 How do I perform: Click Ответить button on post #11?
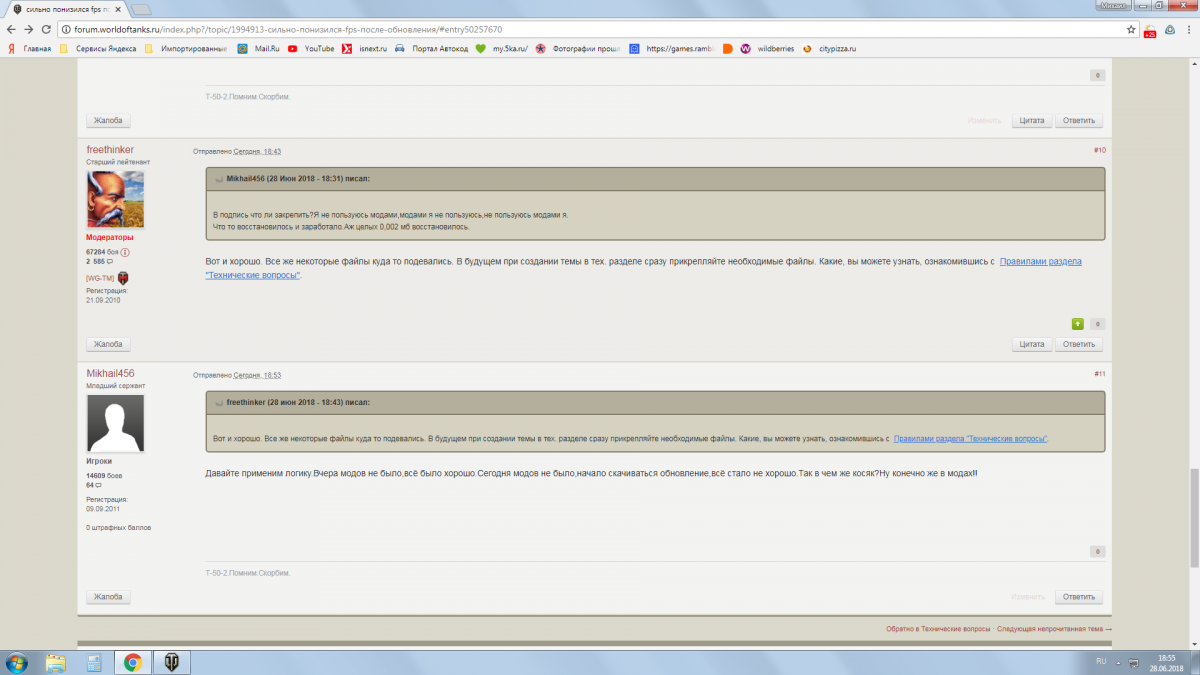[1079, 597]
